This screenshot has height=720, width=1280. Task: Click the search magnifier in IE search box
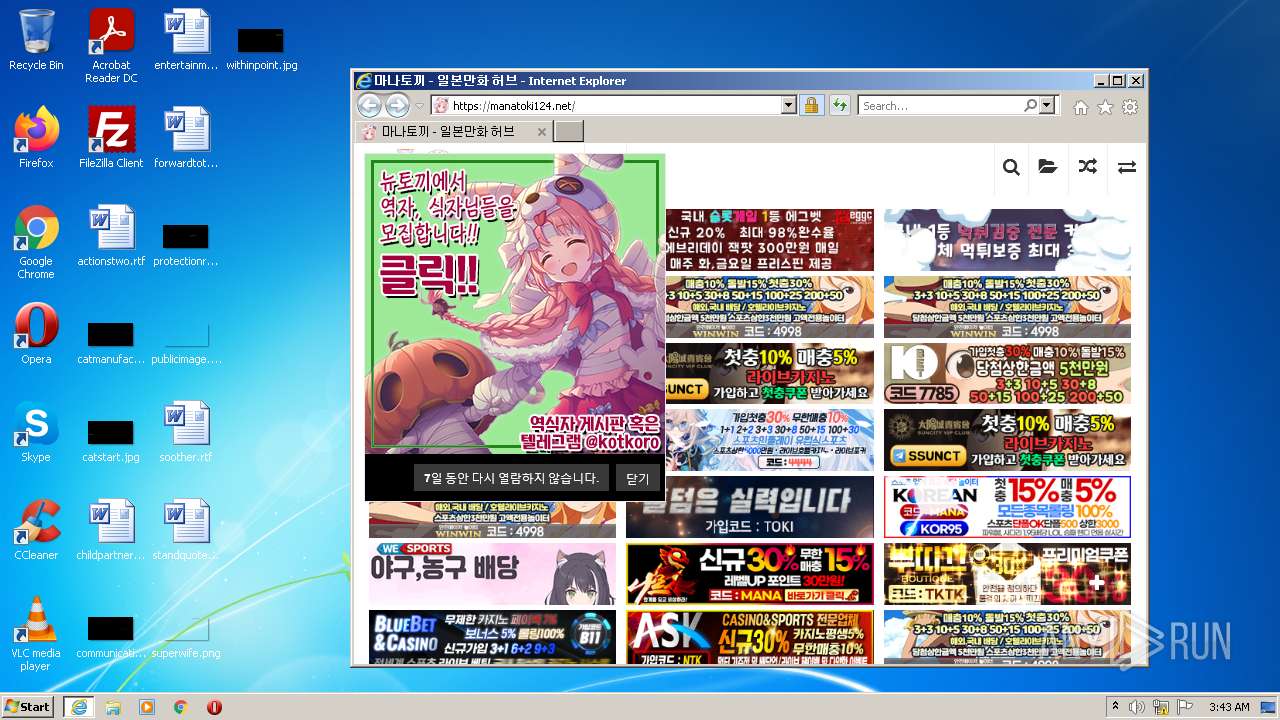[x=1031, y=105]
